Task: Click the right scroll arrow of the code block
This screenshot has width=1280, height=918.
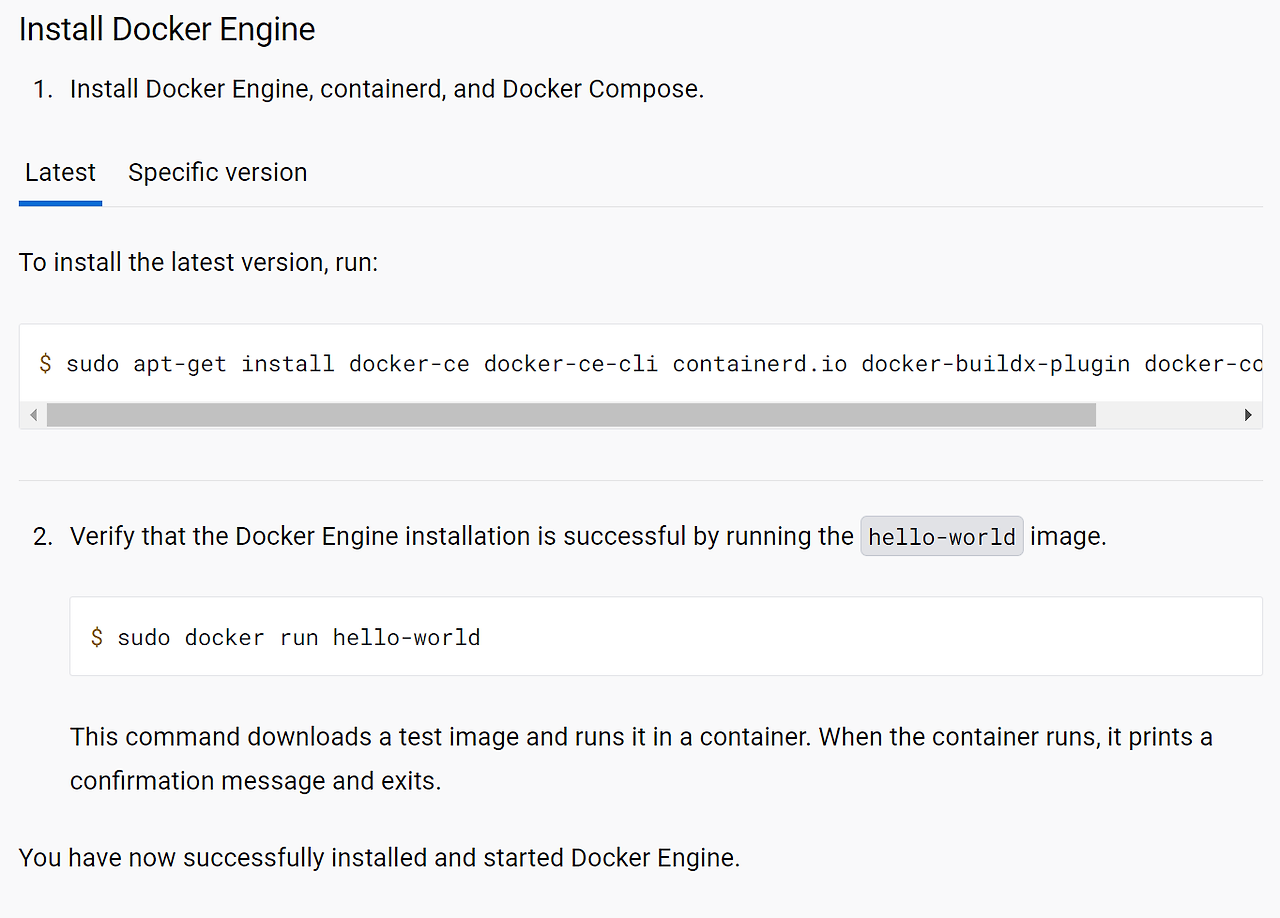Action: click(x=1248, y=415)
